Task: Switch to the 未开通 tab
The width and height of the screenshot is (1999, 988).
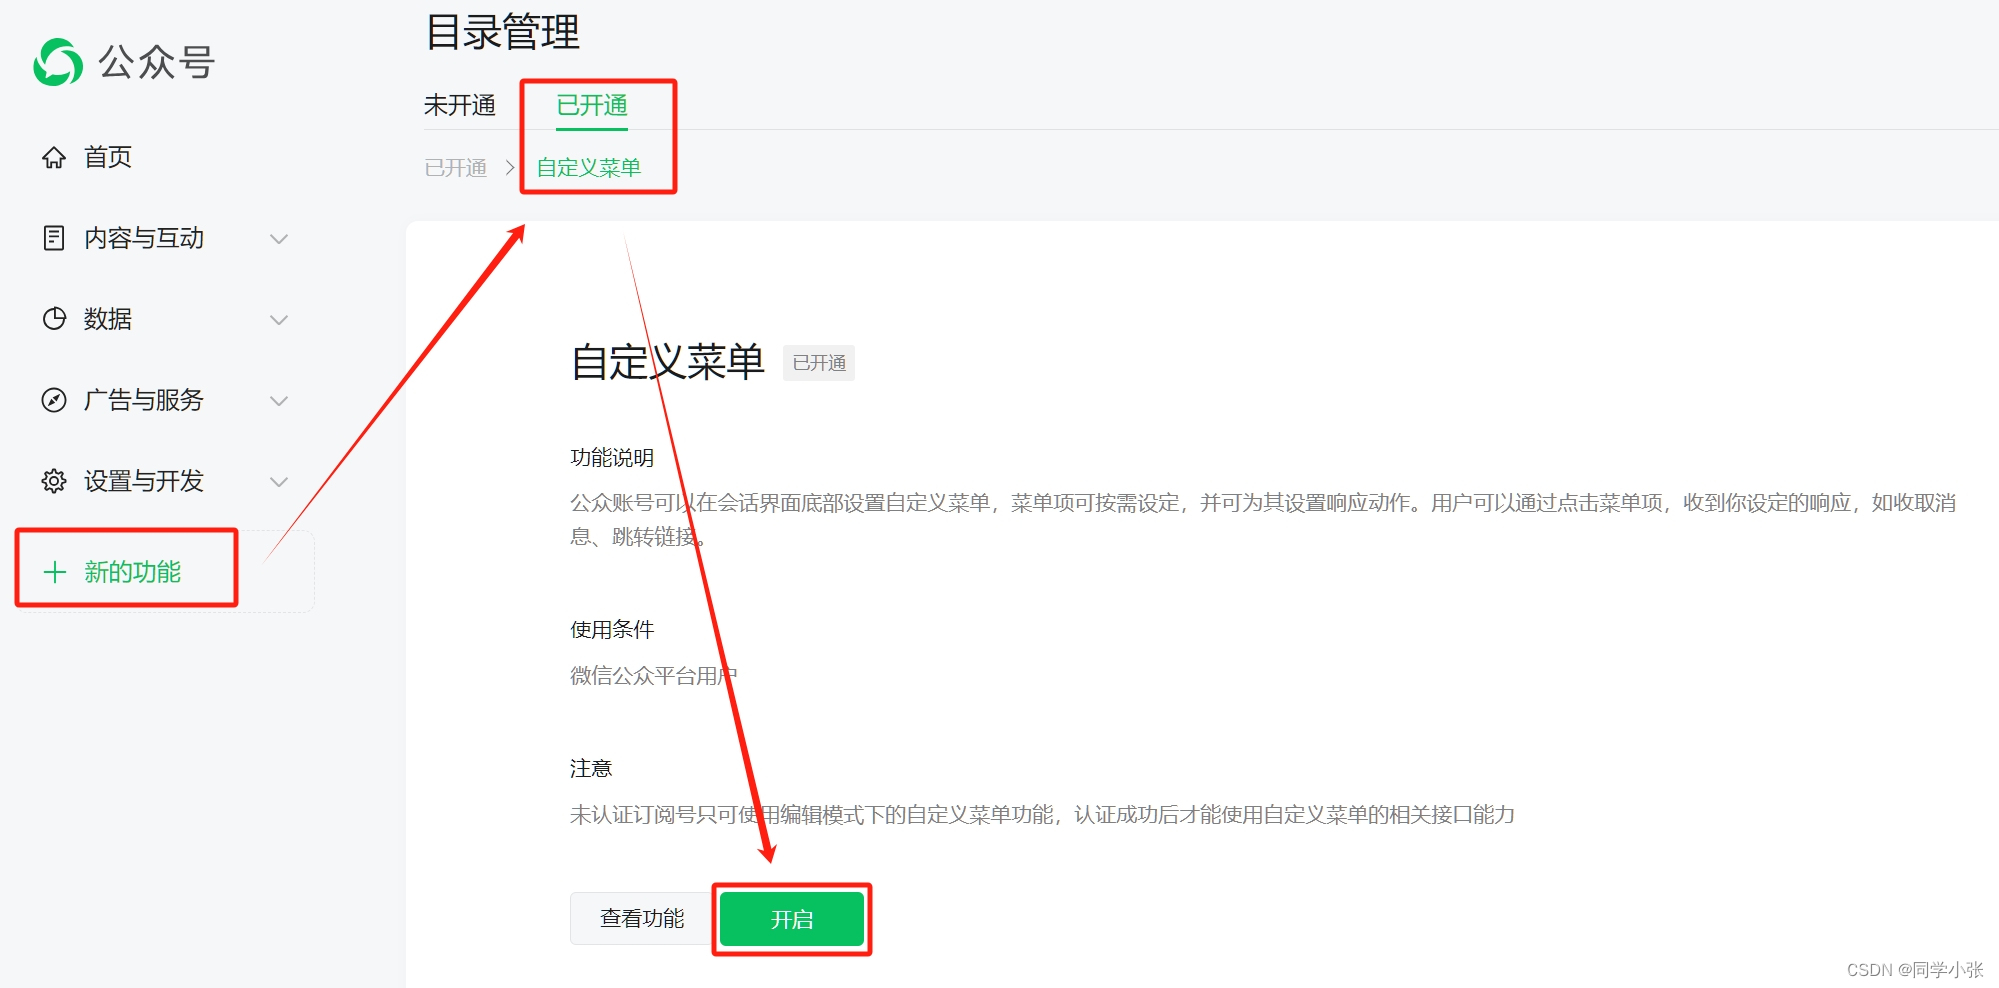Action: 461,106
